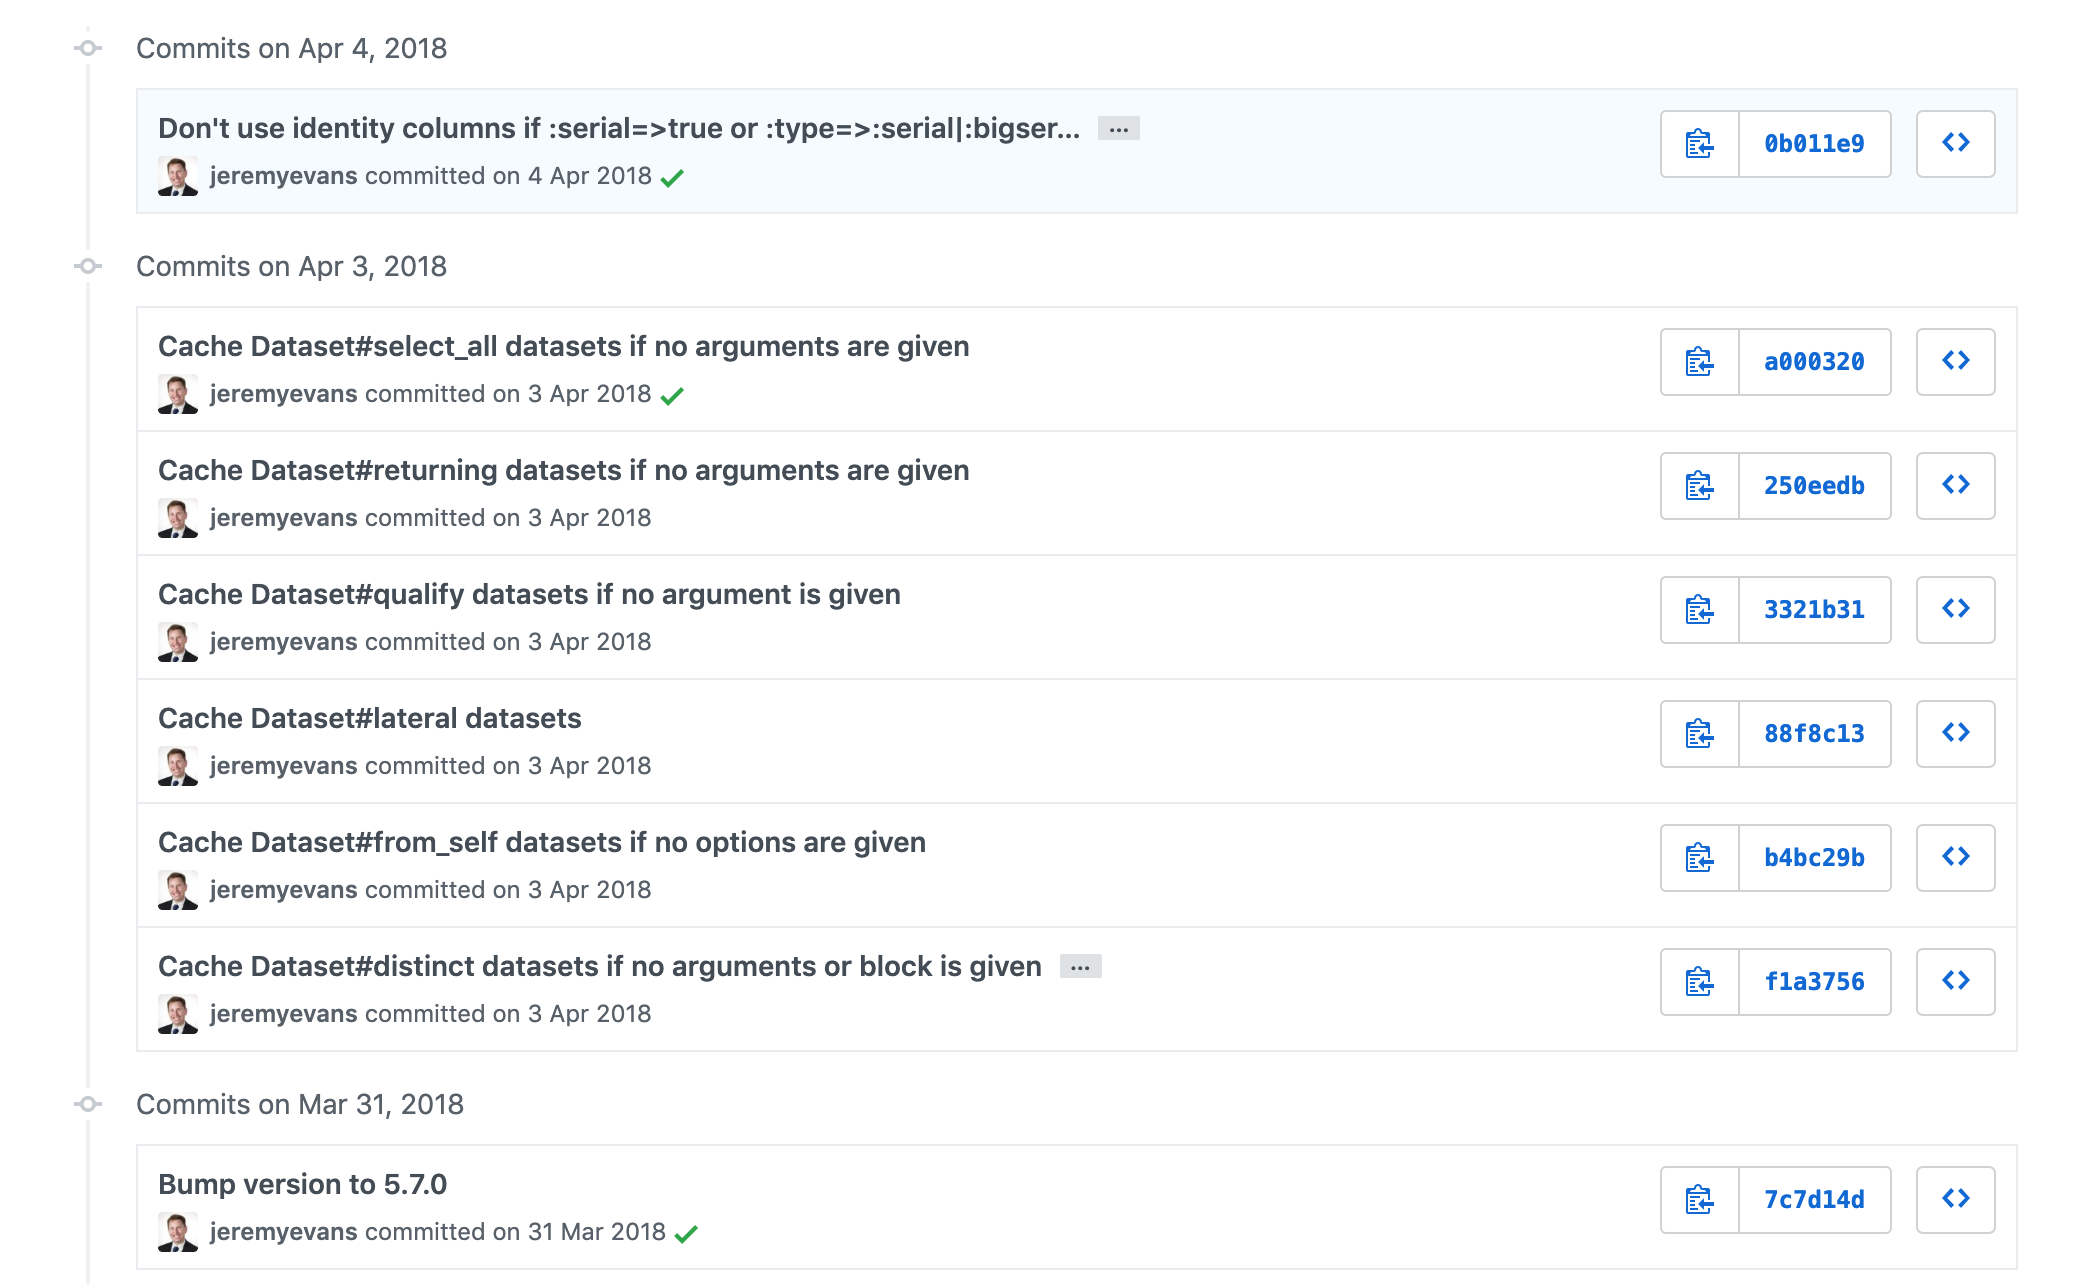Screen dimensions: 2088x1284
Task: Browse code at commit f1a3756
Action: (x=1955, y=981)
